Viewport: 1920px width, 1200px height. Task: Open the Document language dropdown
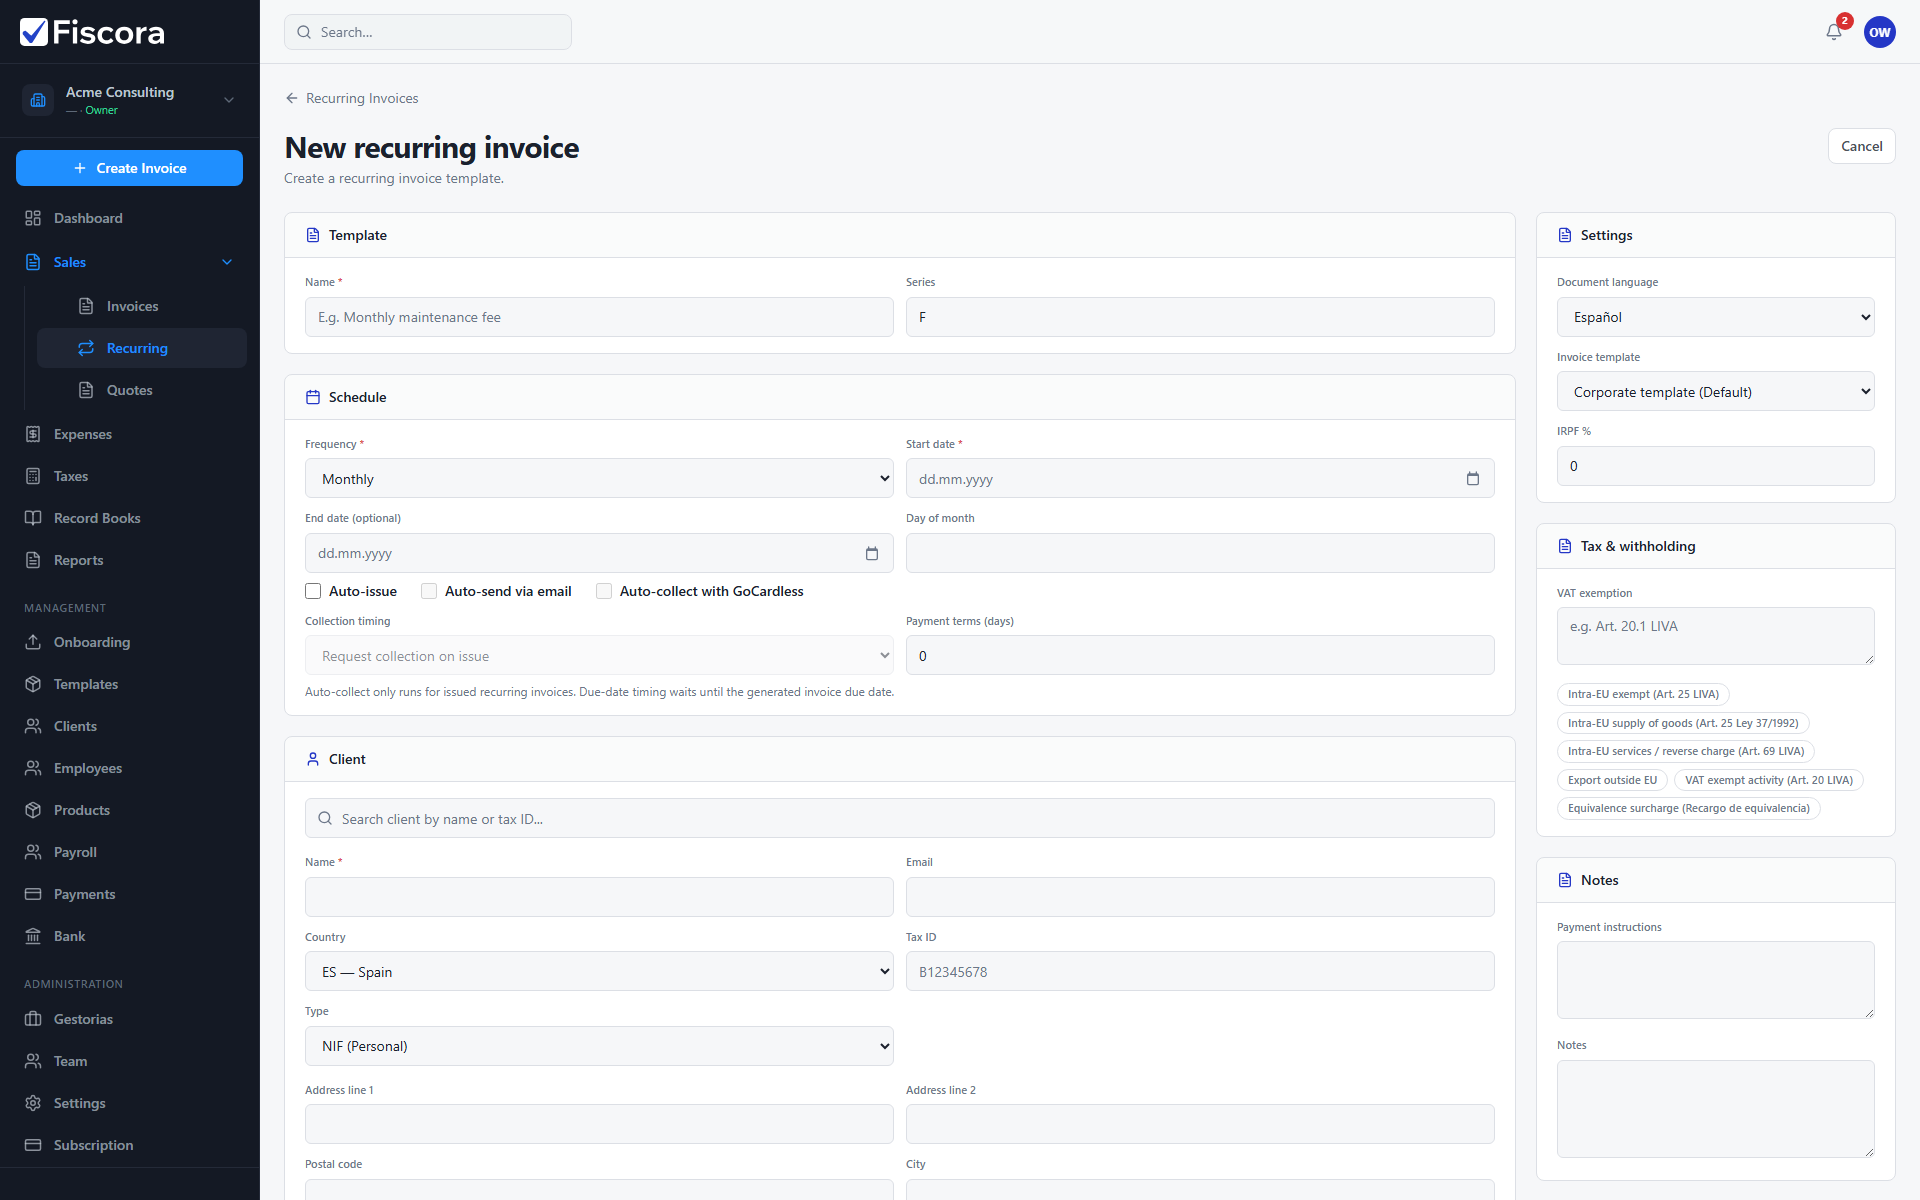click(1715, 317)
